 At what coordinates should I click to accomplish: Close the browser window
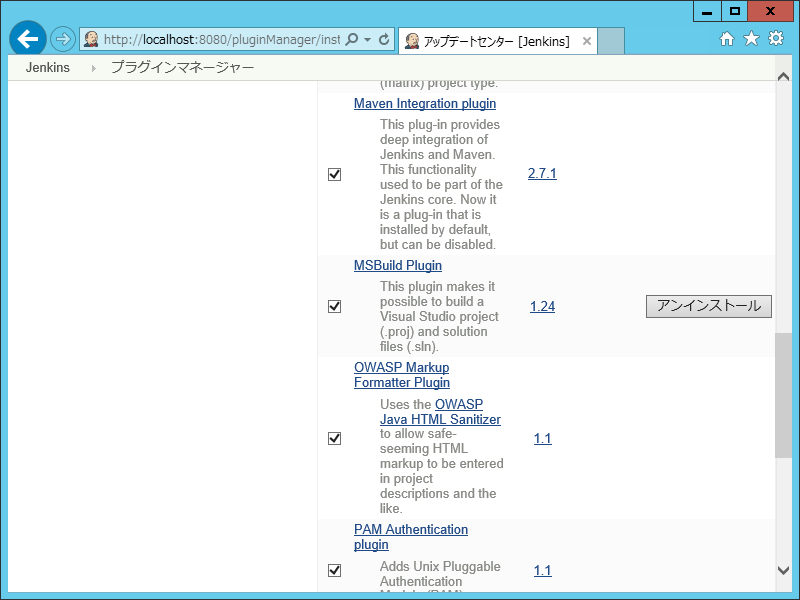[x=770, y=11]
